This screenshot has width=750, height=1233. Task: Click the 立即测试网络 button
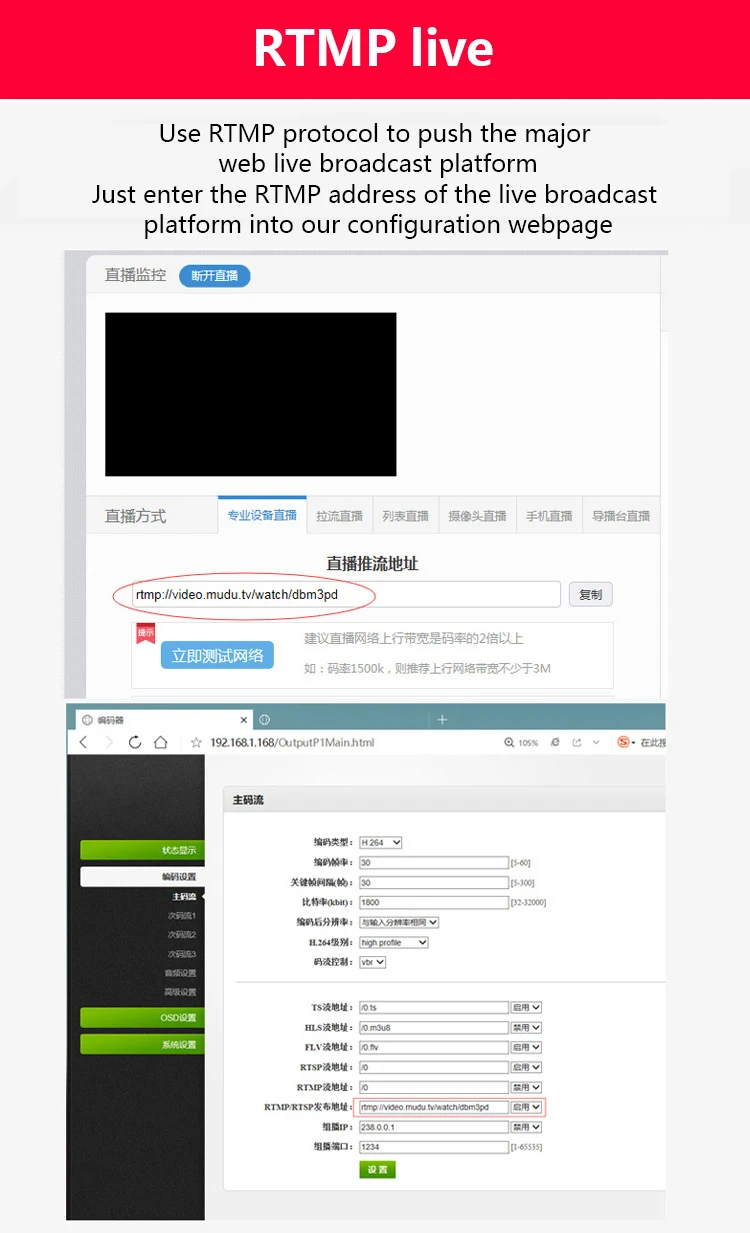217,655
